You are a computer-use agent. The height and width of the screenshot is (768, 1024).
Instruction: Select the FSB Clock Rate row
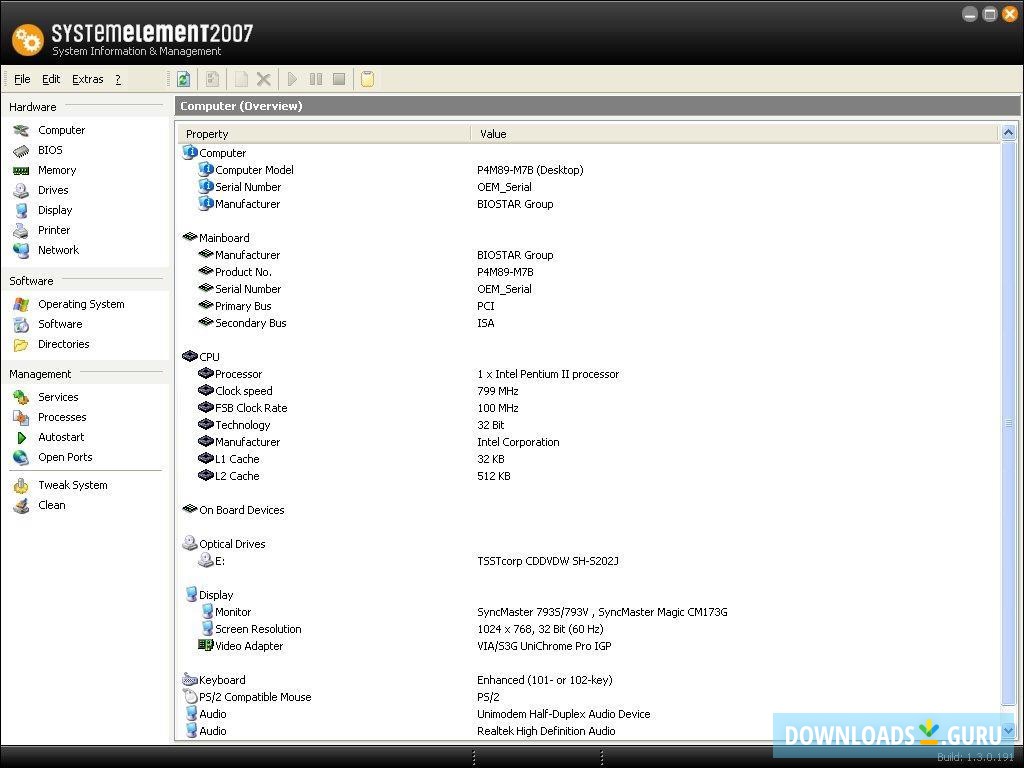tap(251, 408)
